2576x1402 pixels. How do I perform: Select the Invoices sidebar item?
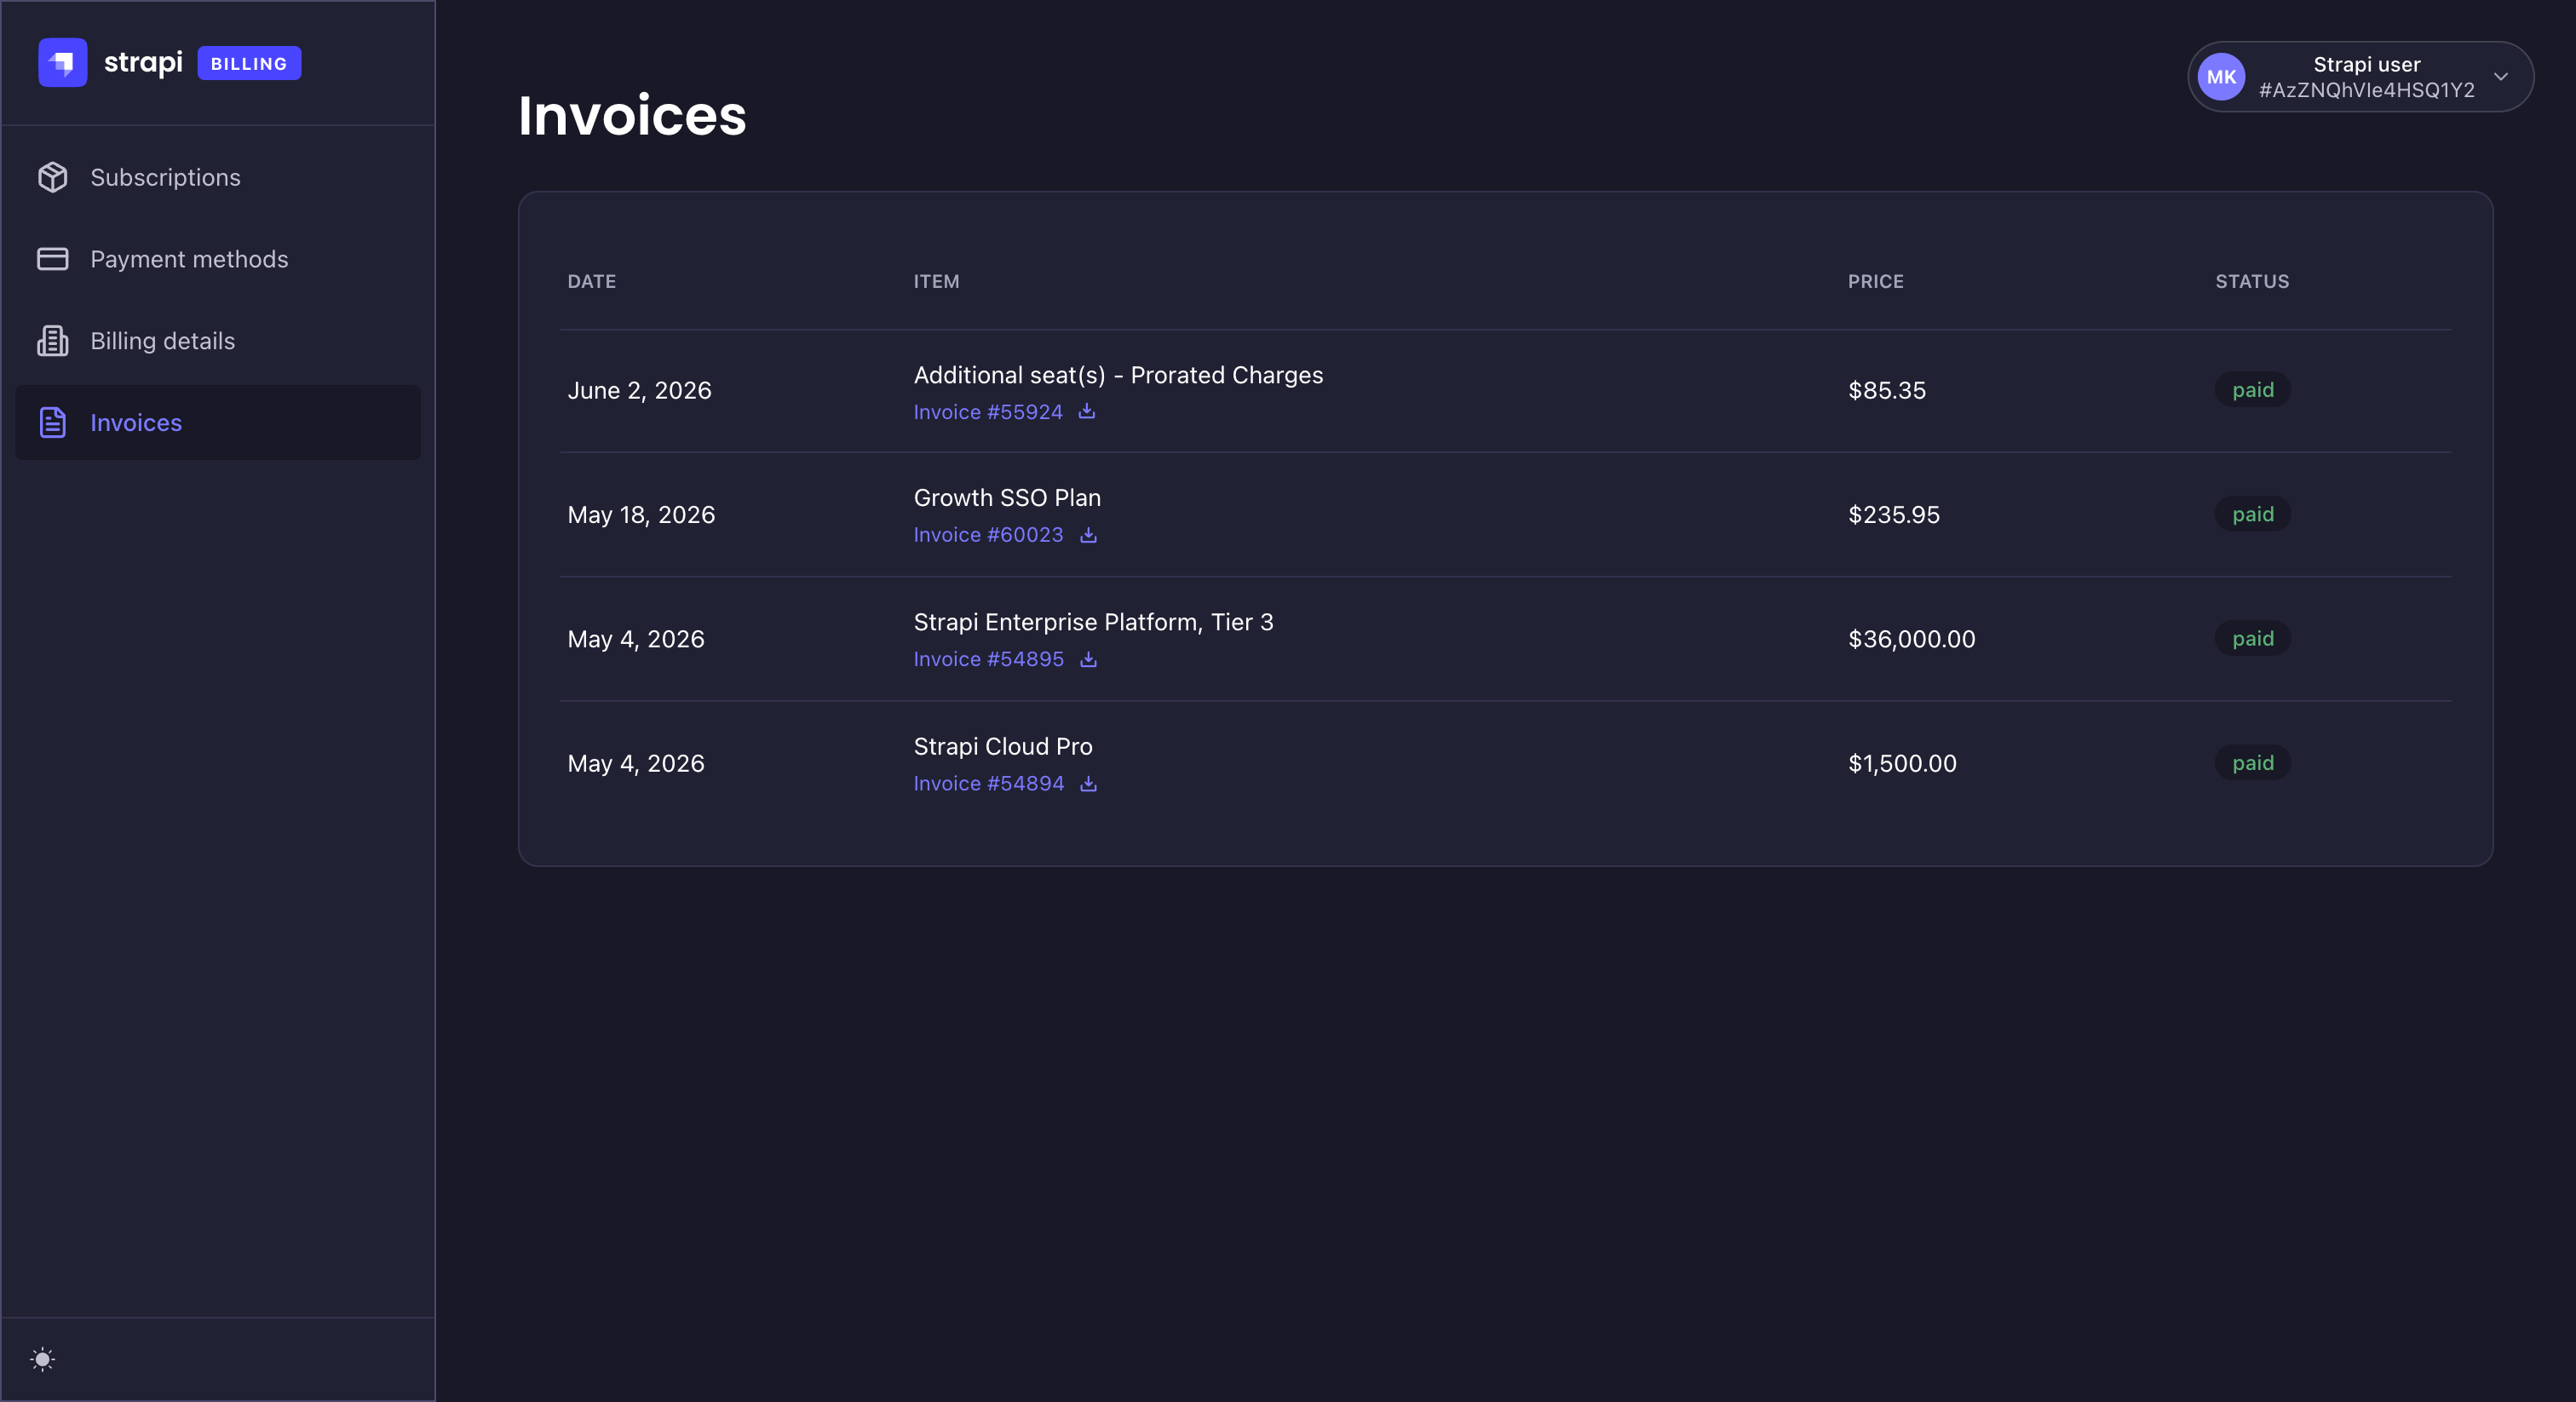[218, 422]
